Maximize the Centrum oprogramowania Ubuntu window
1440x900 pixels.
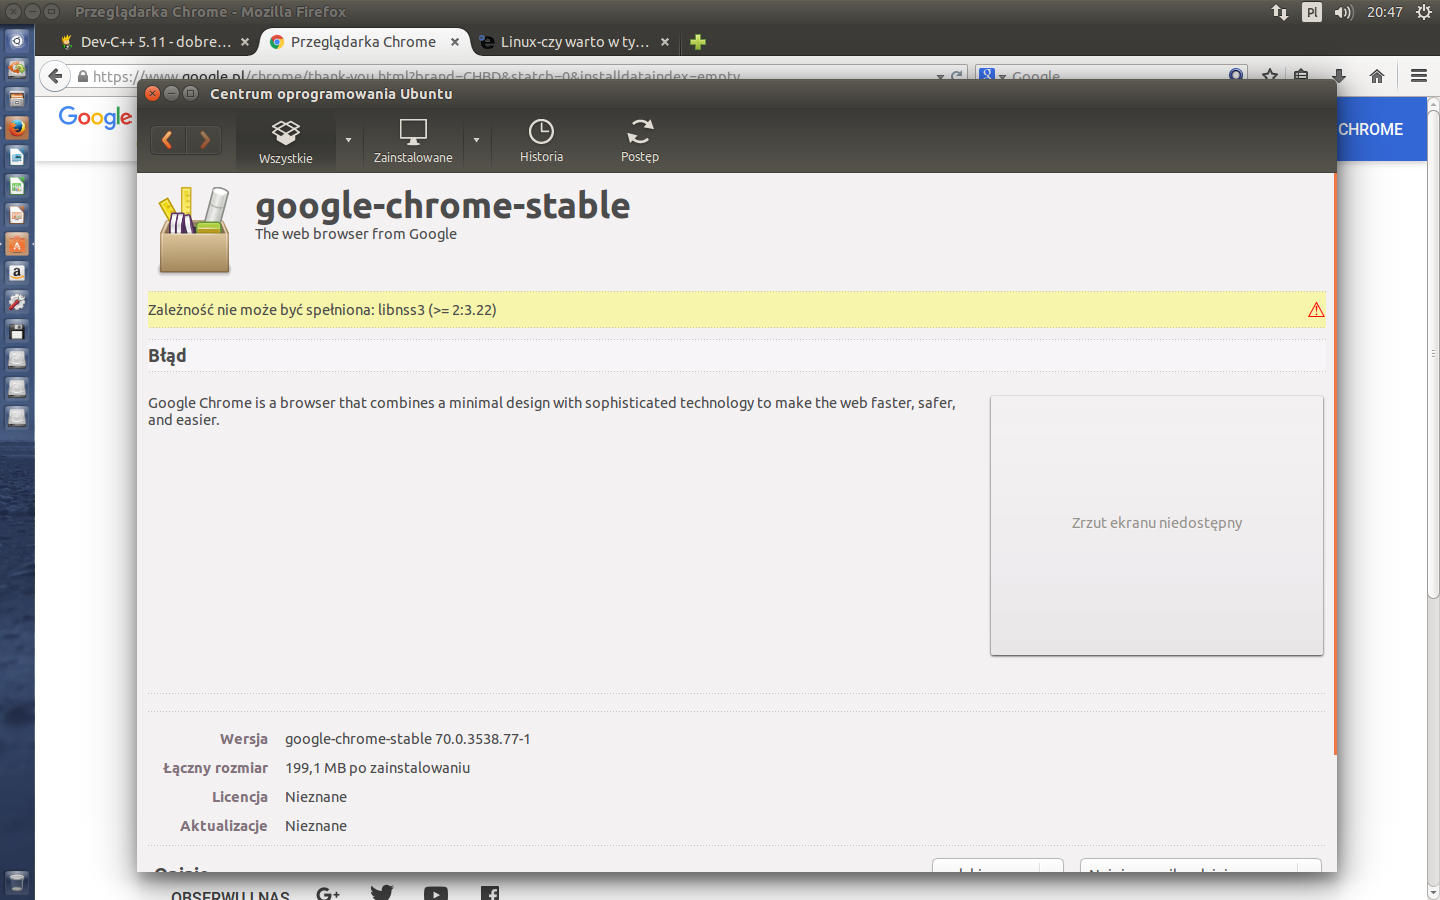190,93
